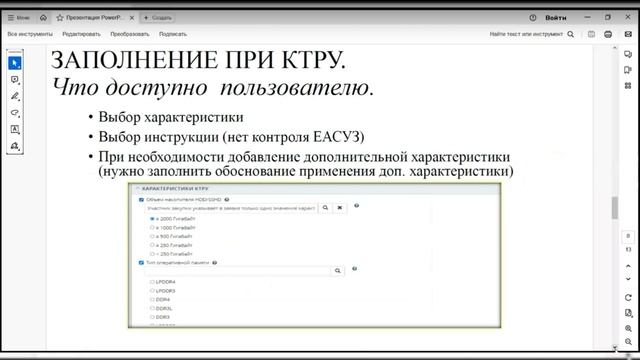Click search icon in memory type field
The width and height of the screenshot is (640, 360).
pyautogui.click(x=338, y=271)
